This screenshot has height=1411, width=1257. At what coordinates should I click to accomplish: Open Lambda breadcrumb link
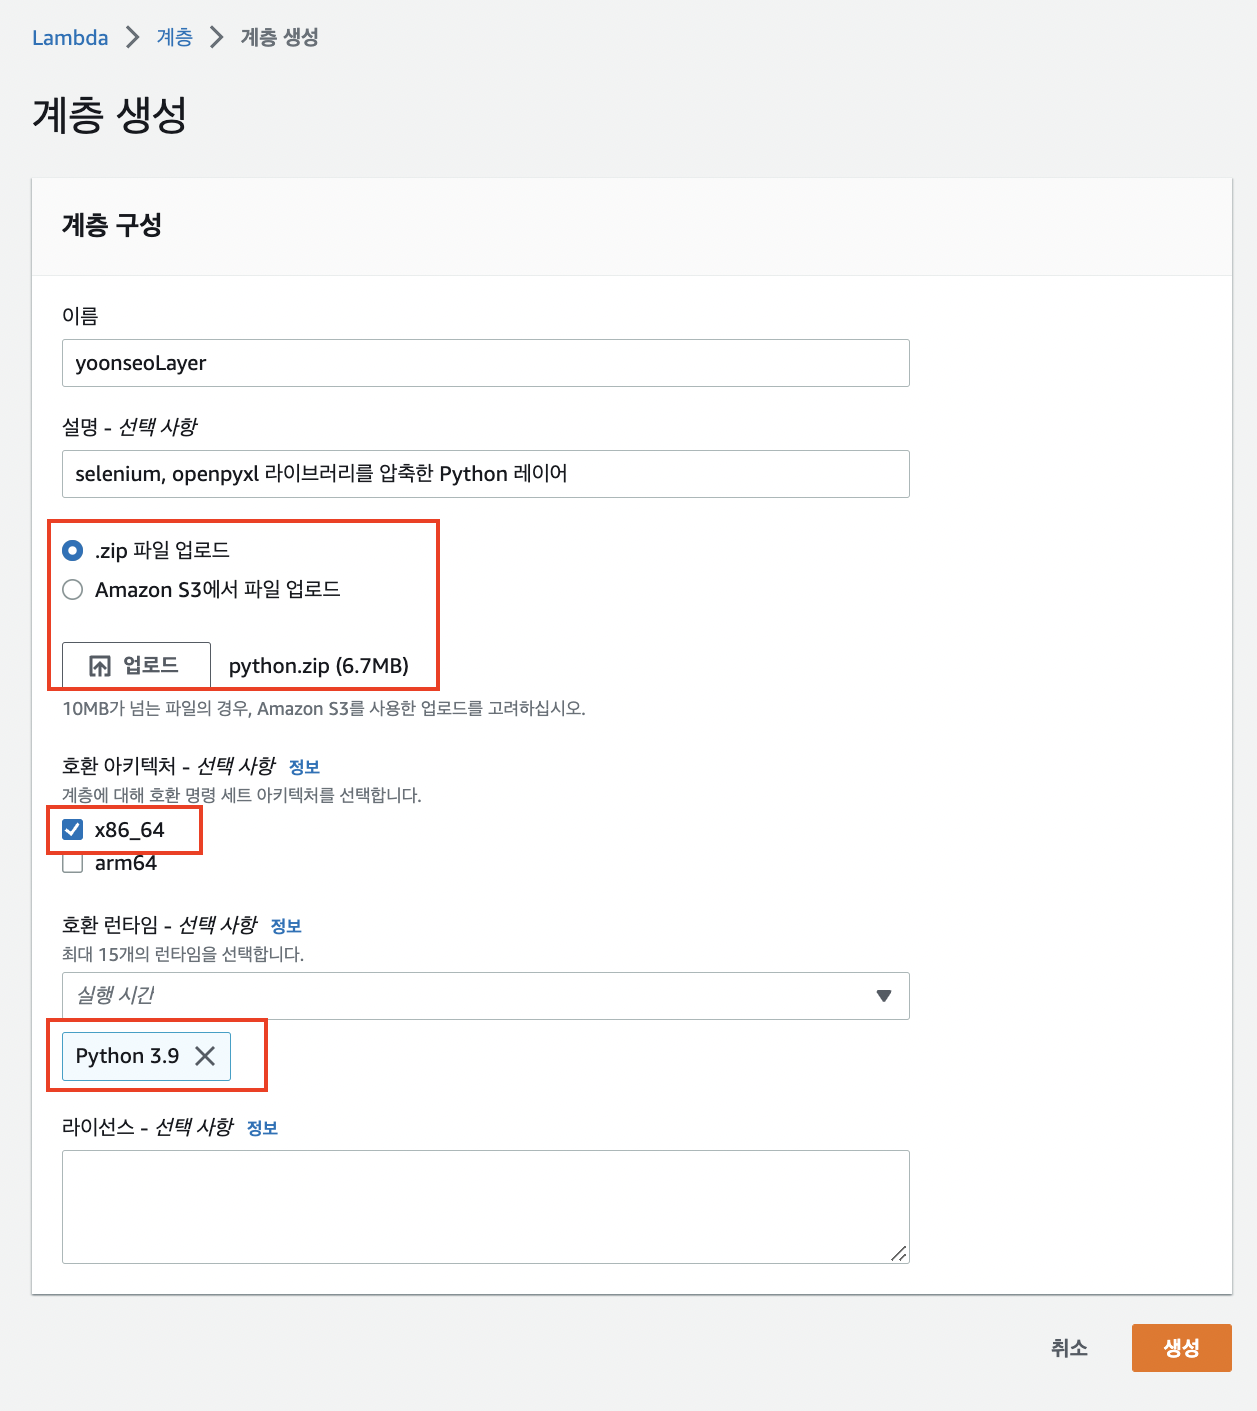(x=70, y=38)
